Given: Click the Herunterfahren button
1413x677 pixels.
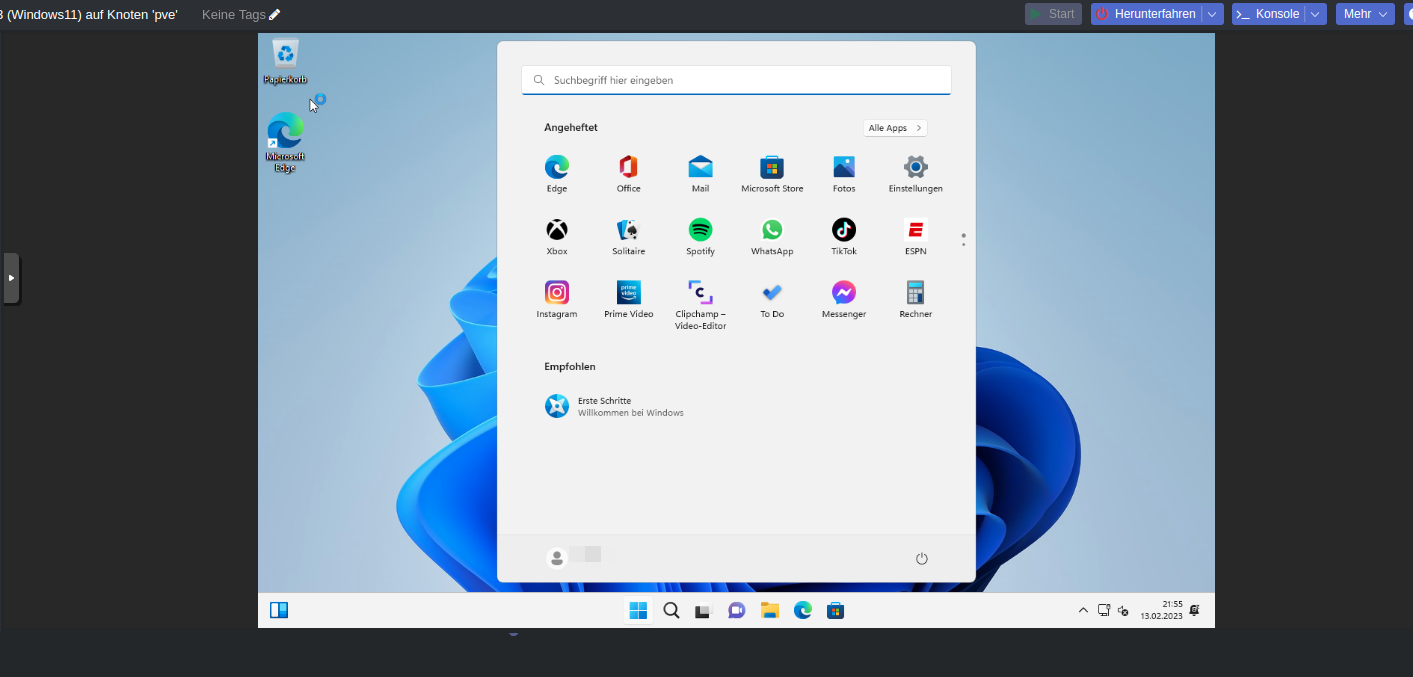Looking at the screenshot, I should (1147, 14).
